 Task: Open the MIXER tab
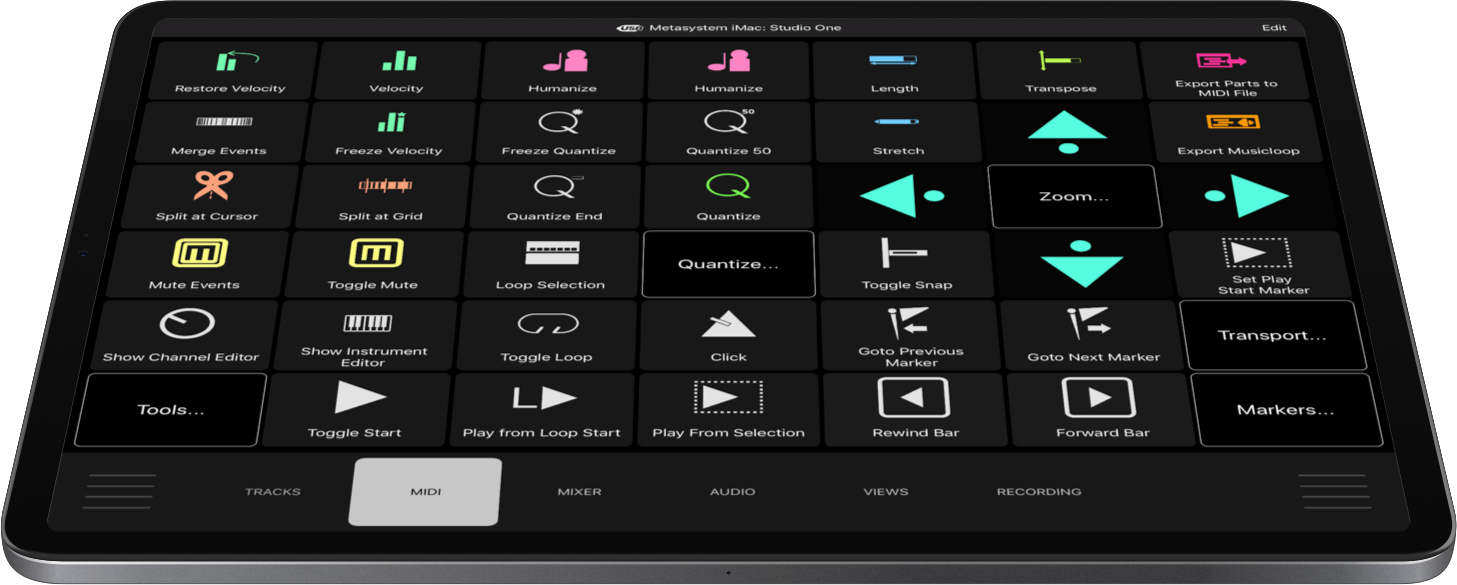579,492
